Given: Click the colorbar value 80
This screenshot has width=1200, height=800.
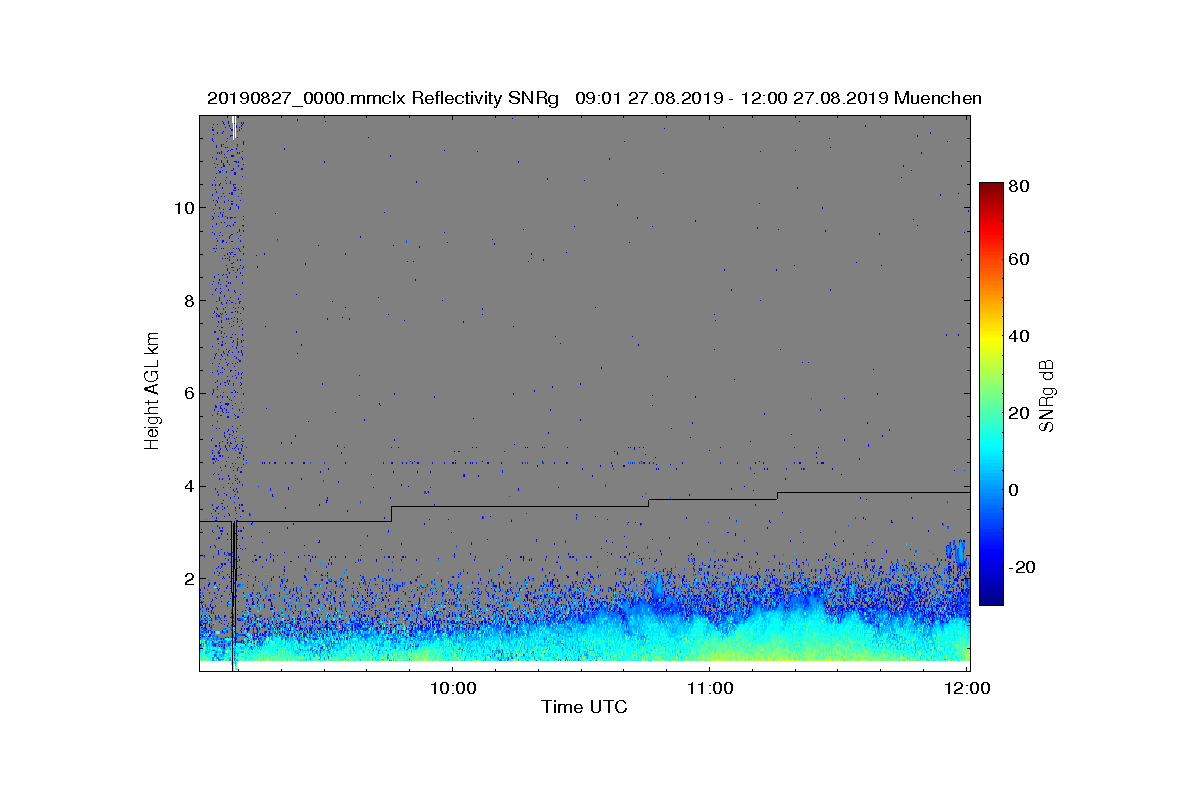Looking at the screenshot, I should [1020, 185].
